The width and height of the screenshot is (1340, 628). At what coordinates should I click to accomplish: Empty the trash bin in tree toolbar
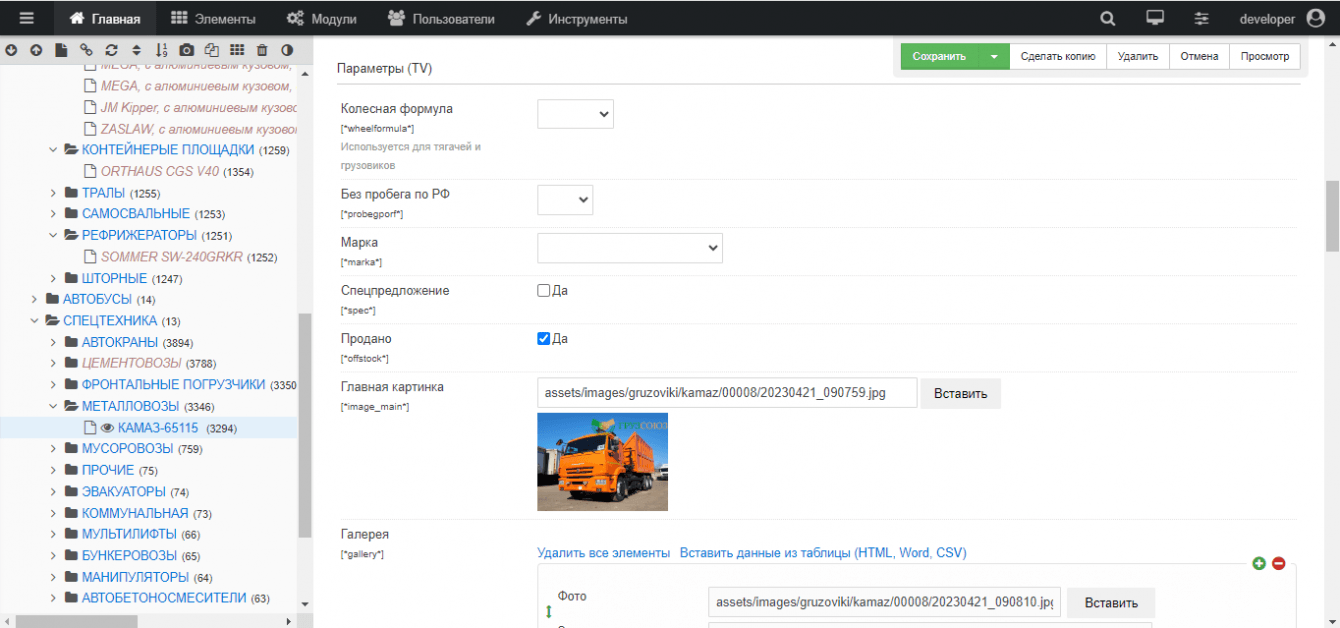pyautogui.click(x=262, y=49)
